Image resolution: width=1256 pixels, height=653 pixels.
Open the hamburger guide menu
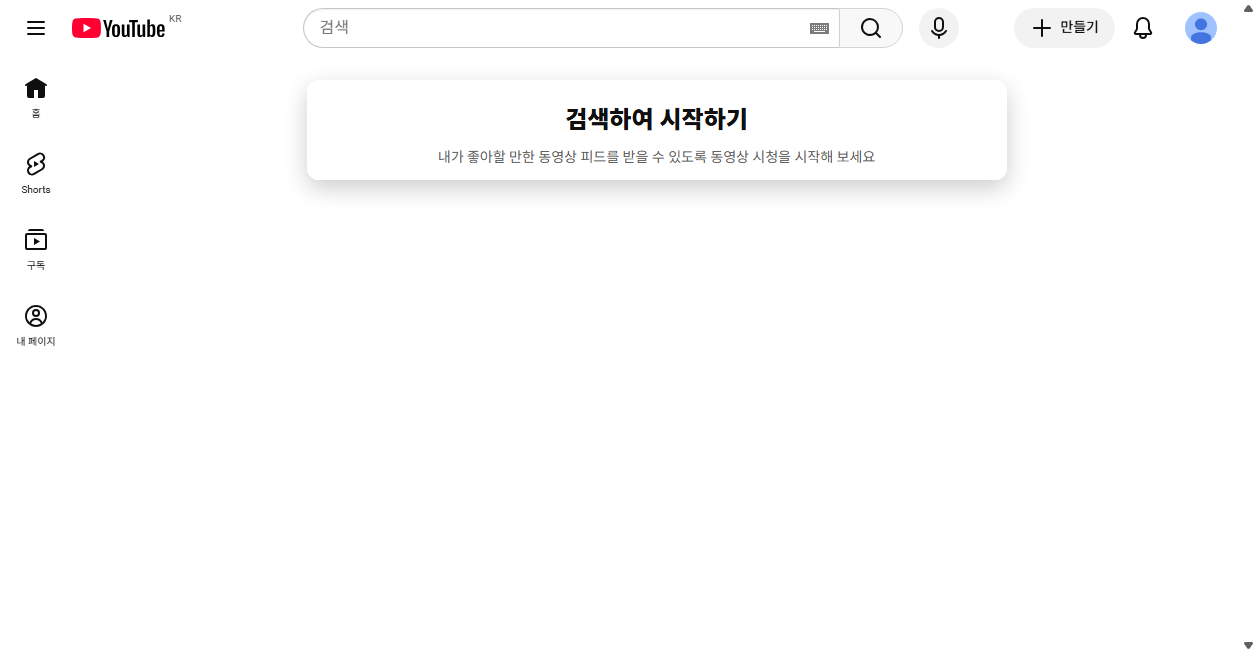coord(36,28)
